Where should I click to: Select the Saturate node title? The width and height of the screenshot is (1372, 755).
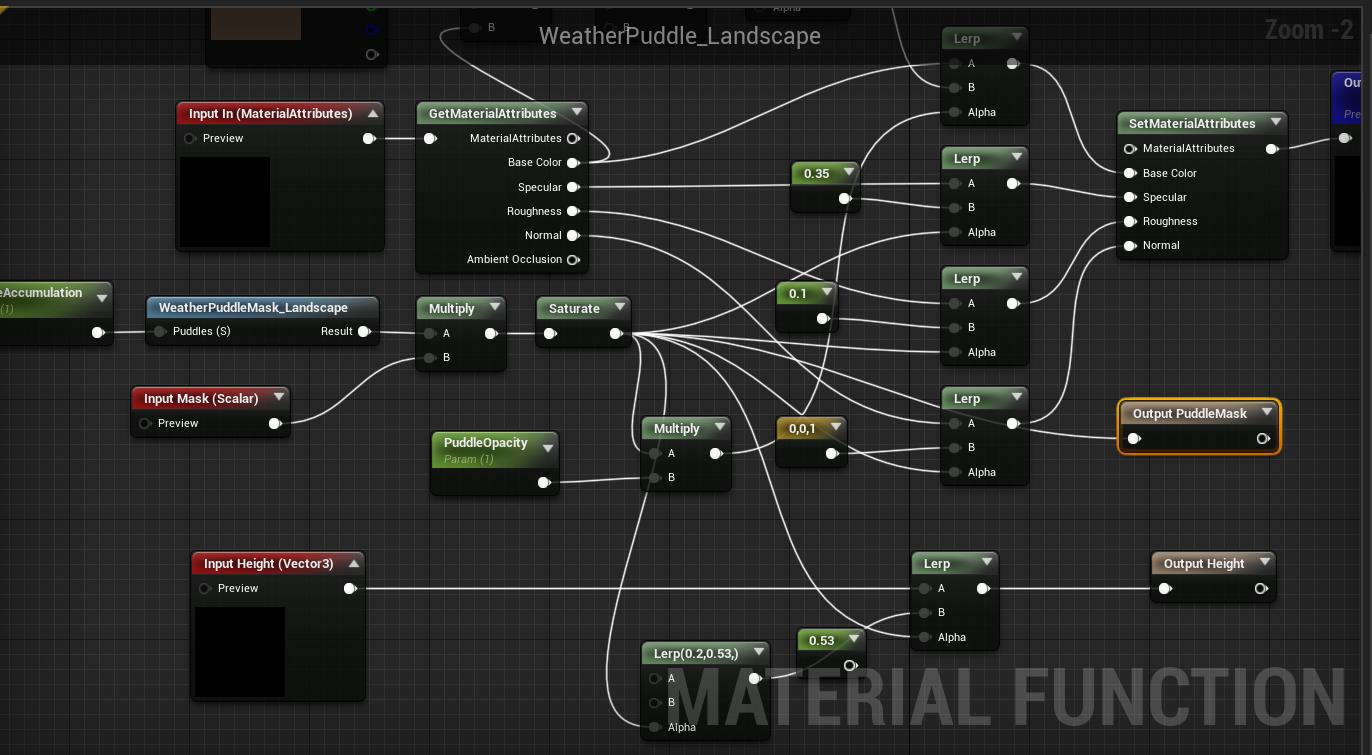click(574, 308)
